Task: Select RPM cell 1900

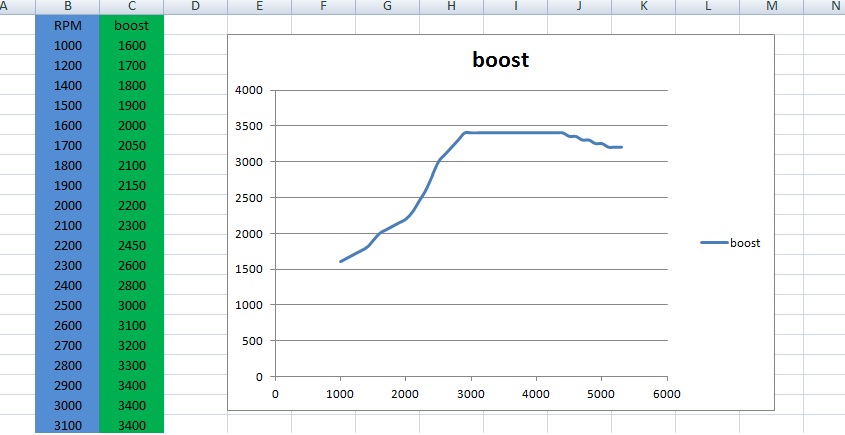Action: click(67, 185)
